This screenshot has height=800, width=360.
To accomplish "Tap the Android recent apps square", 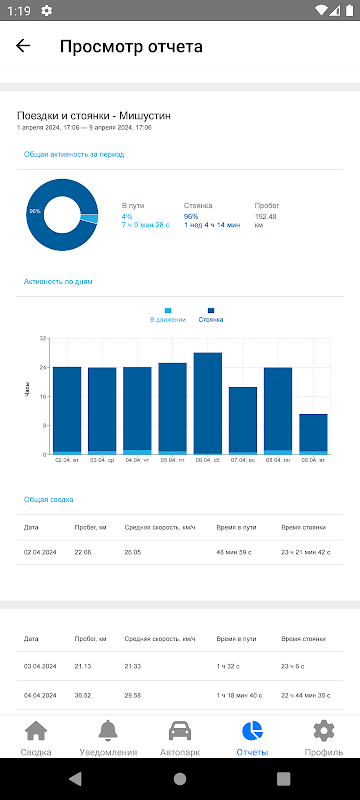I will pyautogui.click(x=284, y=779).
